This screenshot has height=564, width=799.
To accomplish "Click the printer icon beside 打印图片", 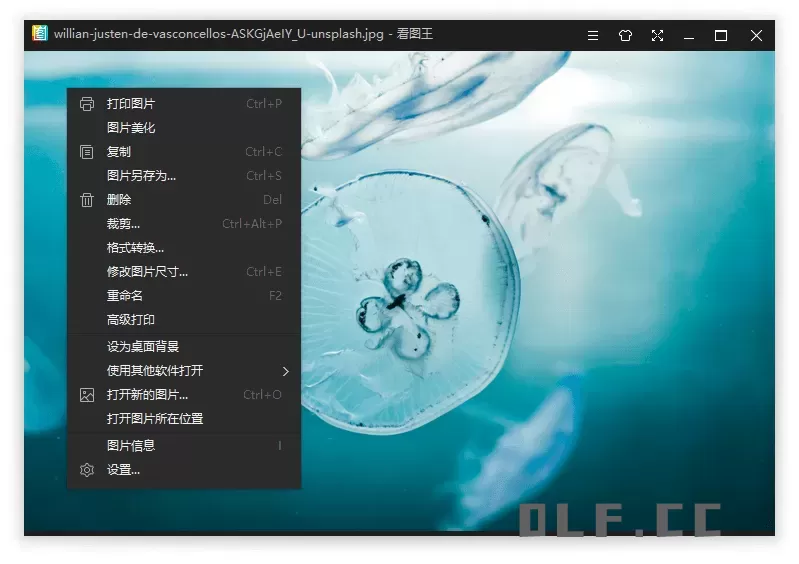I will coord(87,104).
